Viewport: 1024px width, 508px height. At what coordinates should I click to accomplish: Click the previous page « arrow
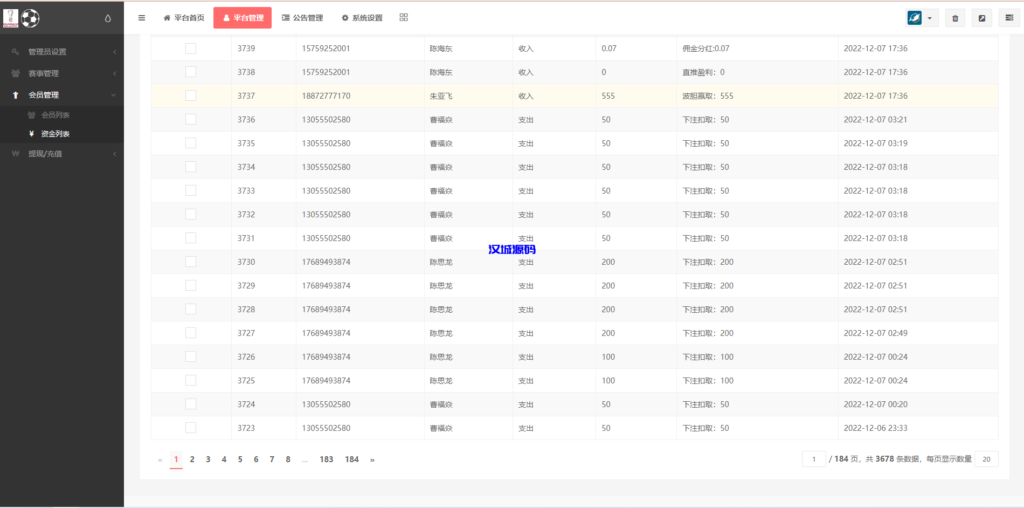(160, 460)
